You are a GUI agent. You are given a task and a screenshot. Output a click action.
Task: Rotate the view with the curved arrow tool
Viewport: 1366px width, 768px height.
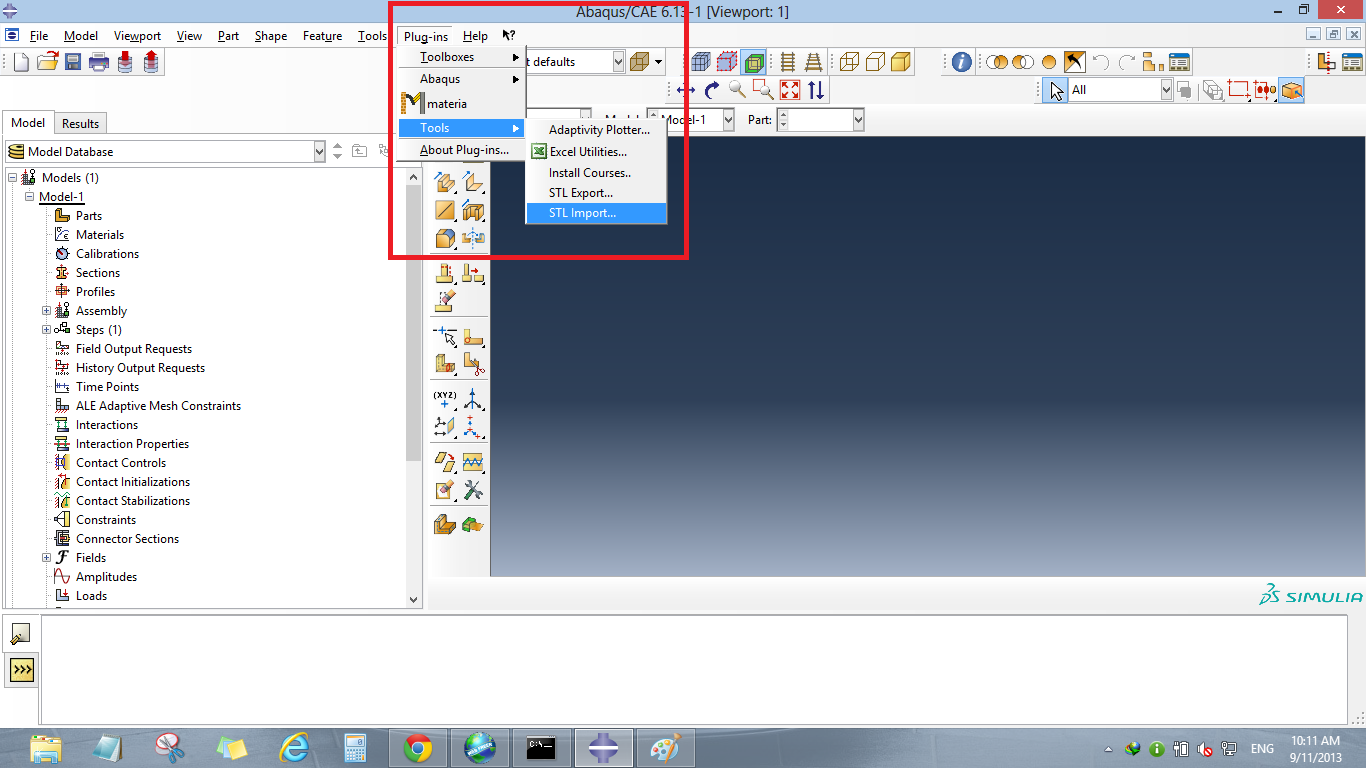coord(712,90)
